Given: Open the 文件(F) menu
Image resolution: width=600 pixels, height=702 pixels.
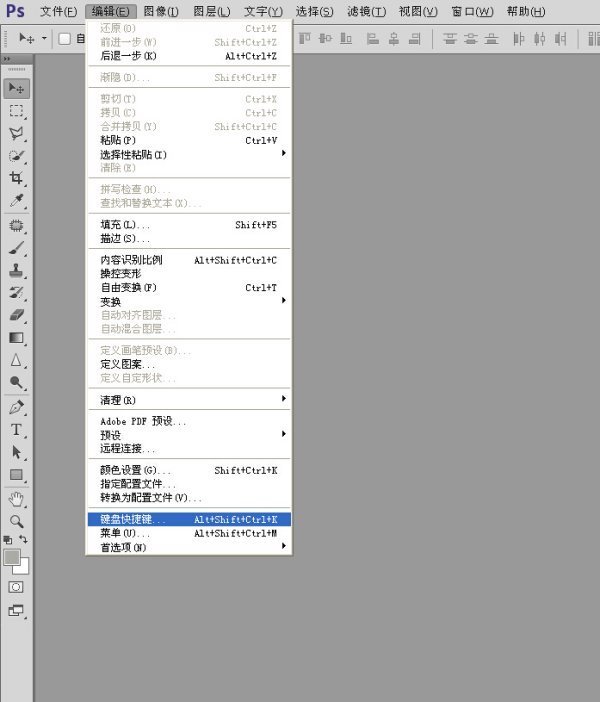Looking at the screenshot, I should click(x=58, y=12).
